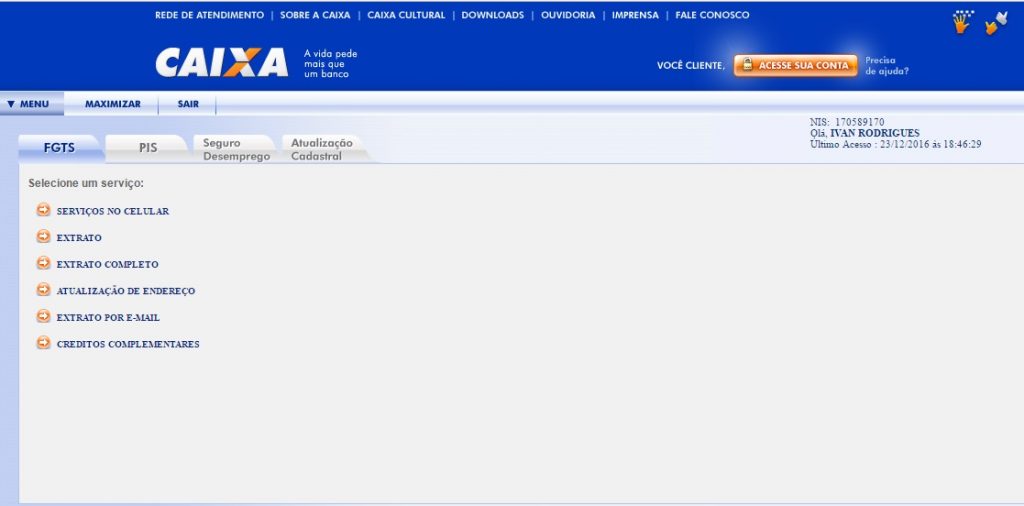
Task: Open the EXTRATO service link
Action: [79, 238]
